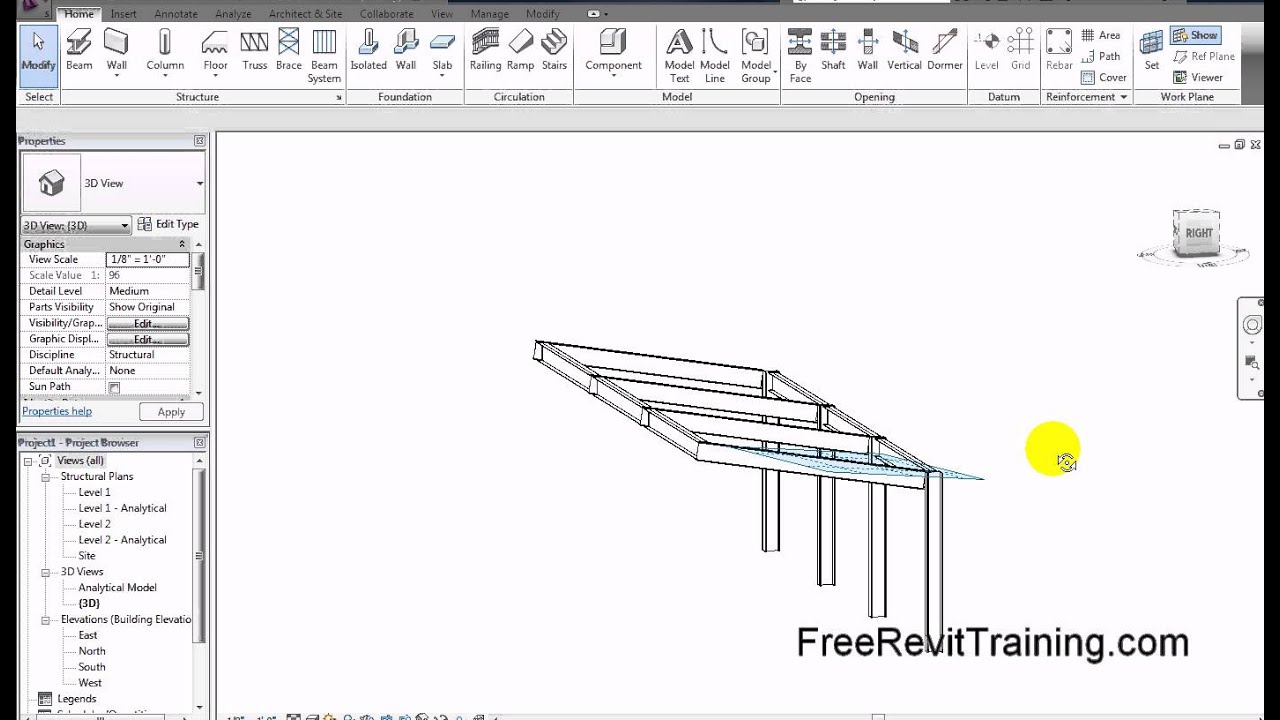The image size is (1280, 720).
Task: Collapse the Views (all) tree node
Action: point(29,461)
